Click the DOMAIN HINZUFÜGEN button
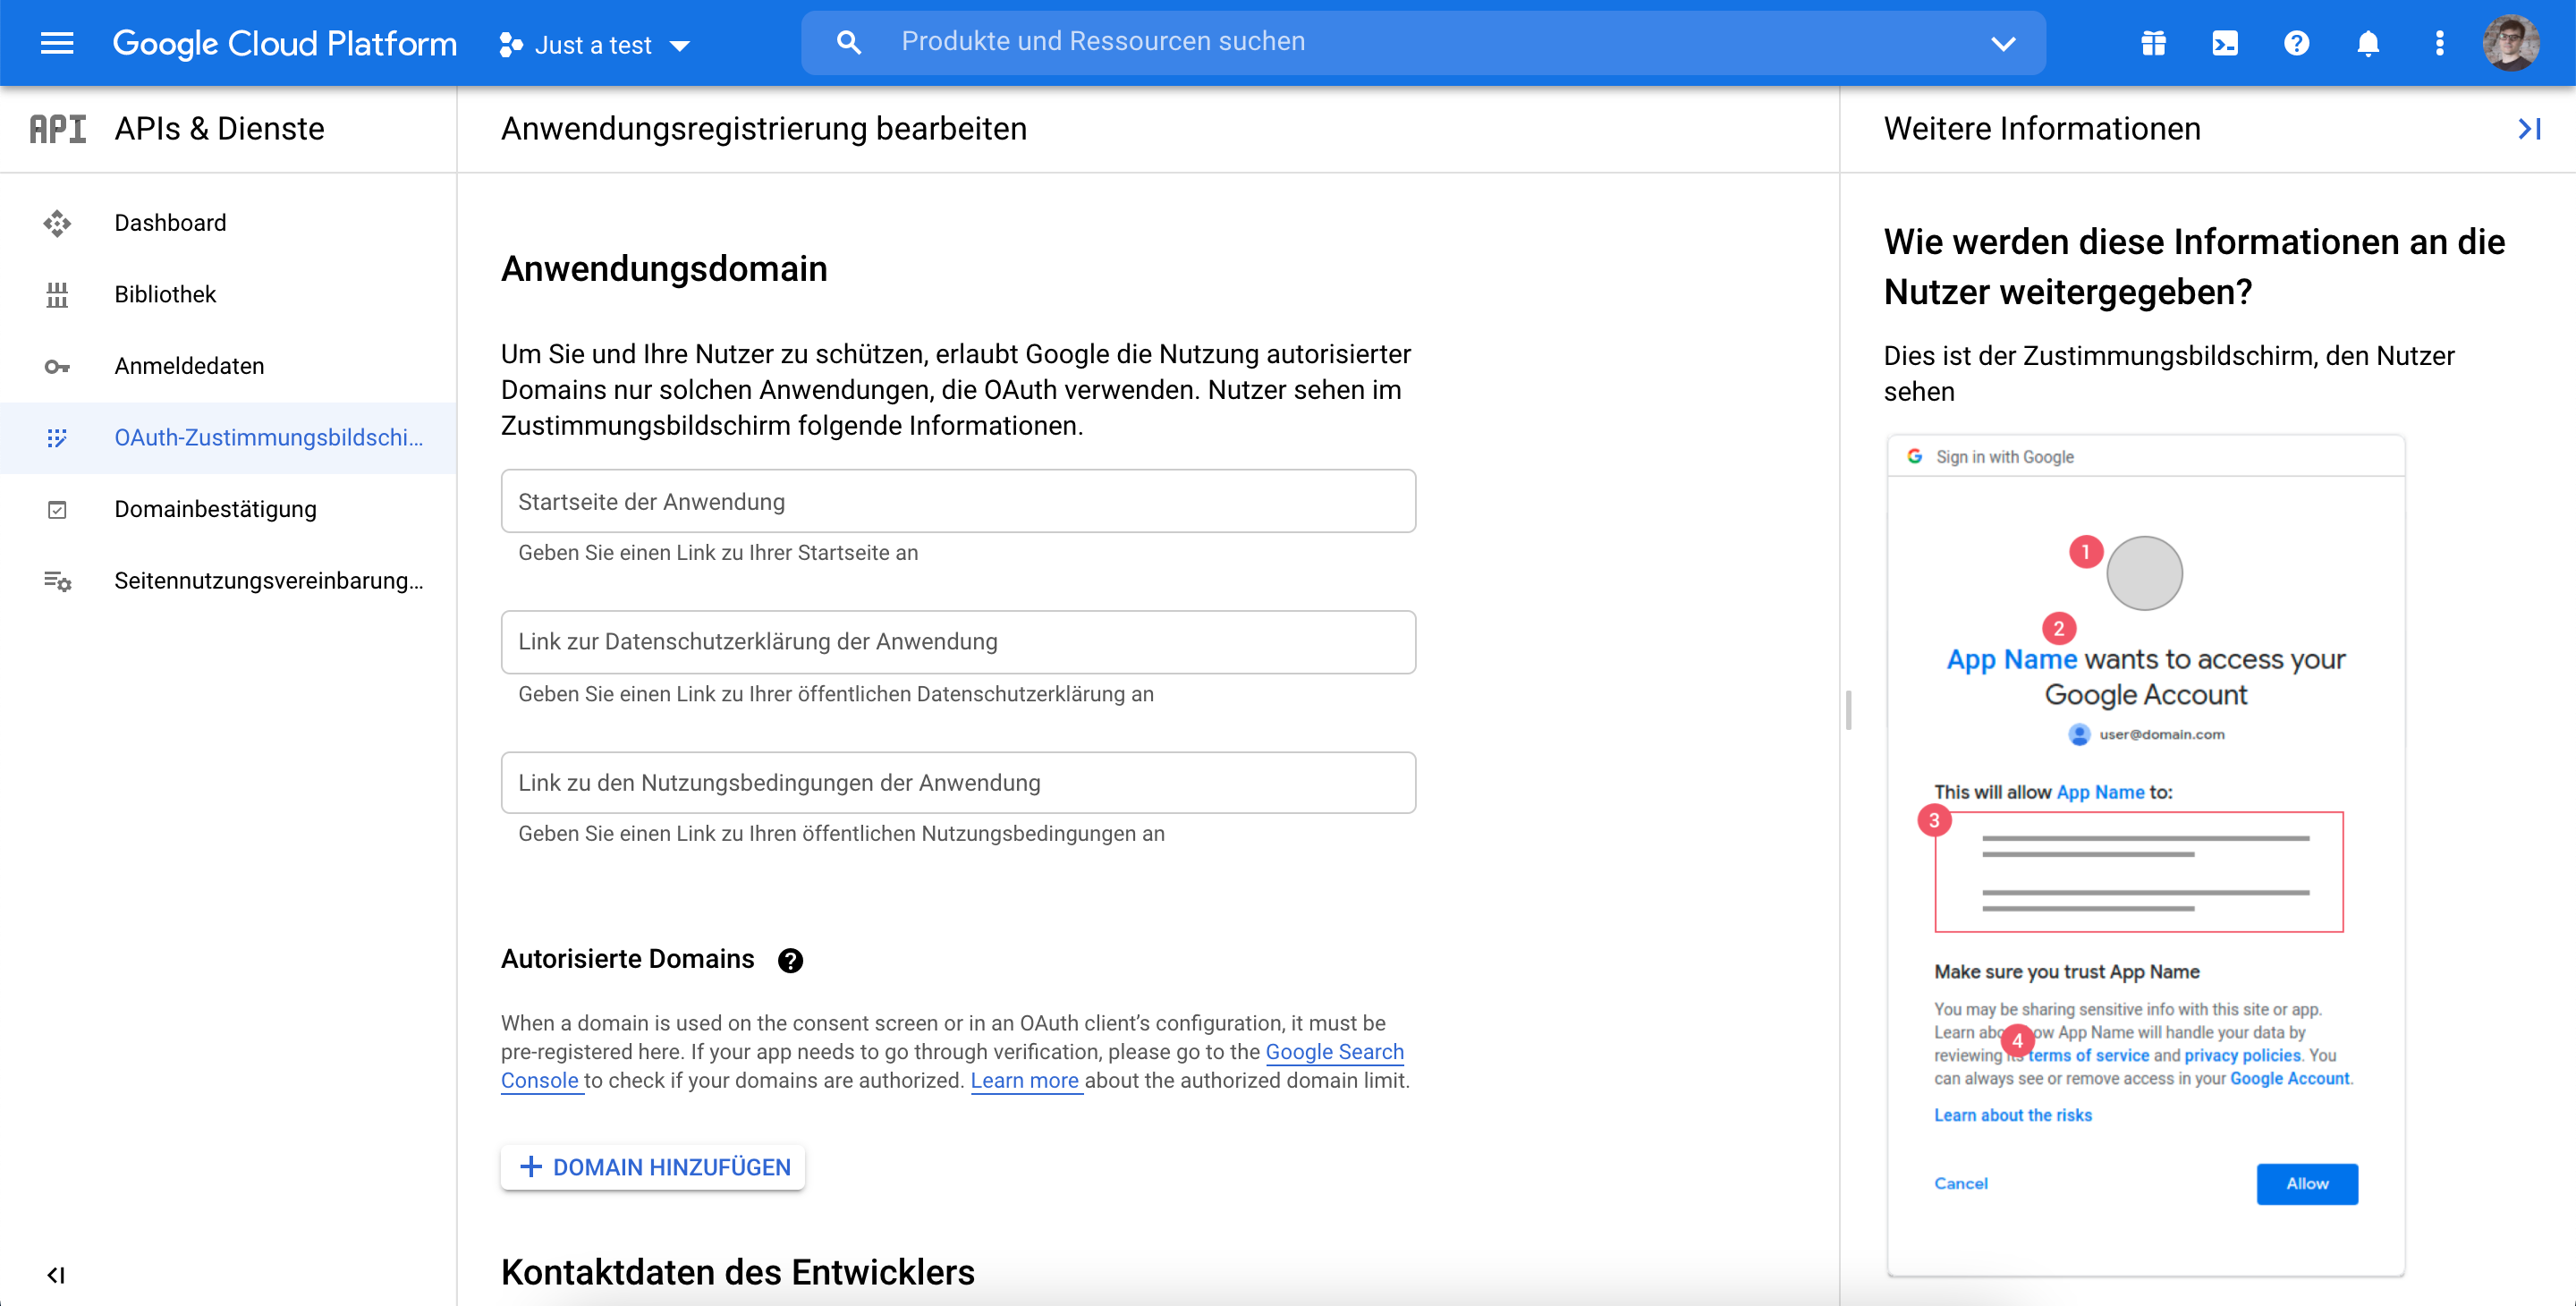The height and width of the screenshot is (1306, 2576). 653,1166
